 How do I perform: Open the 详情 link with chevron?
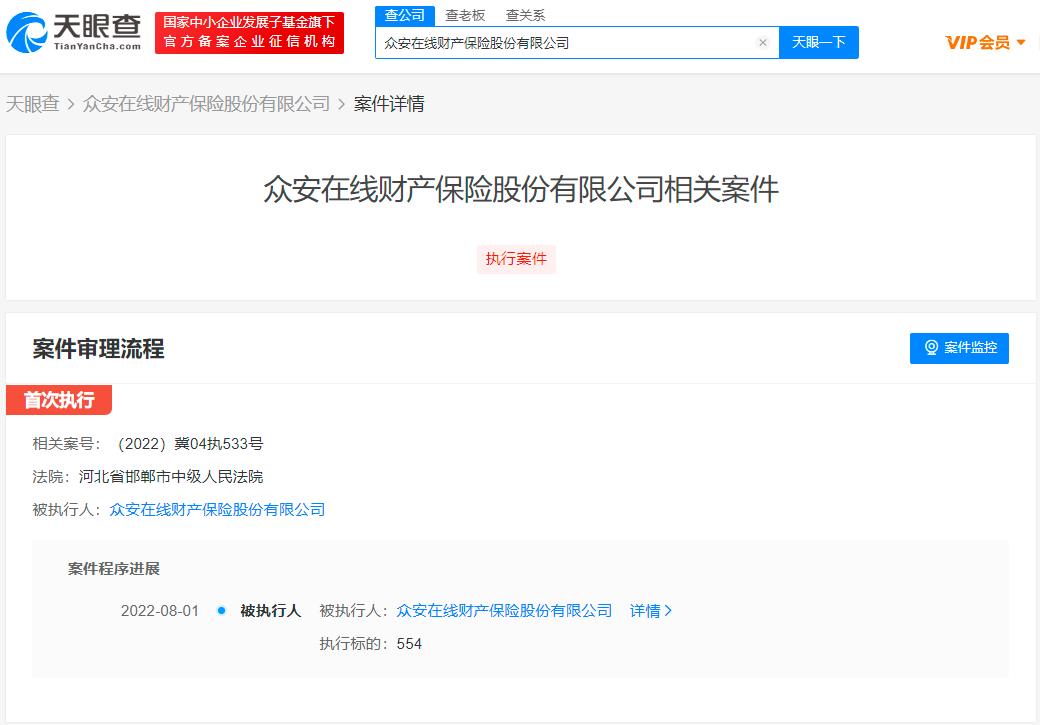tap(651, 610)
